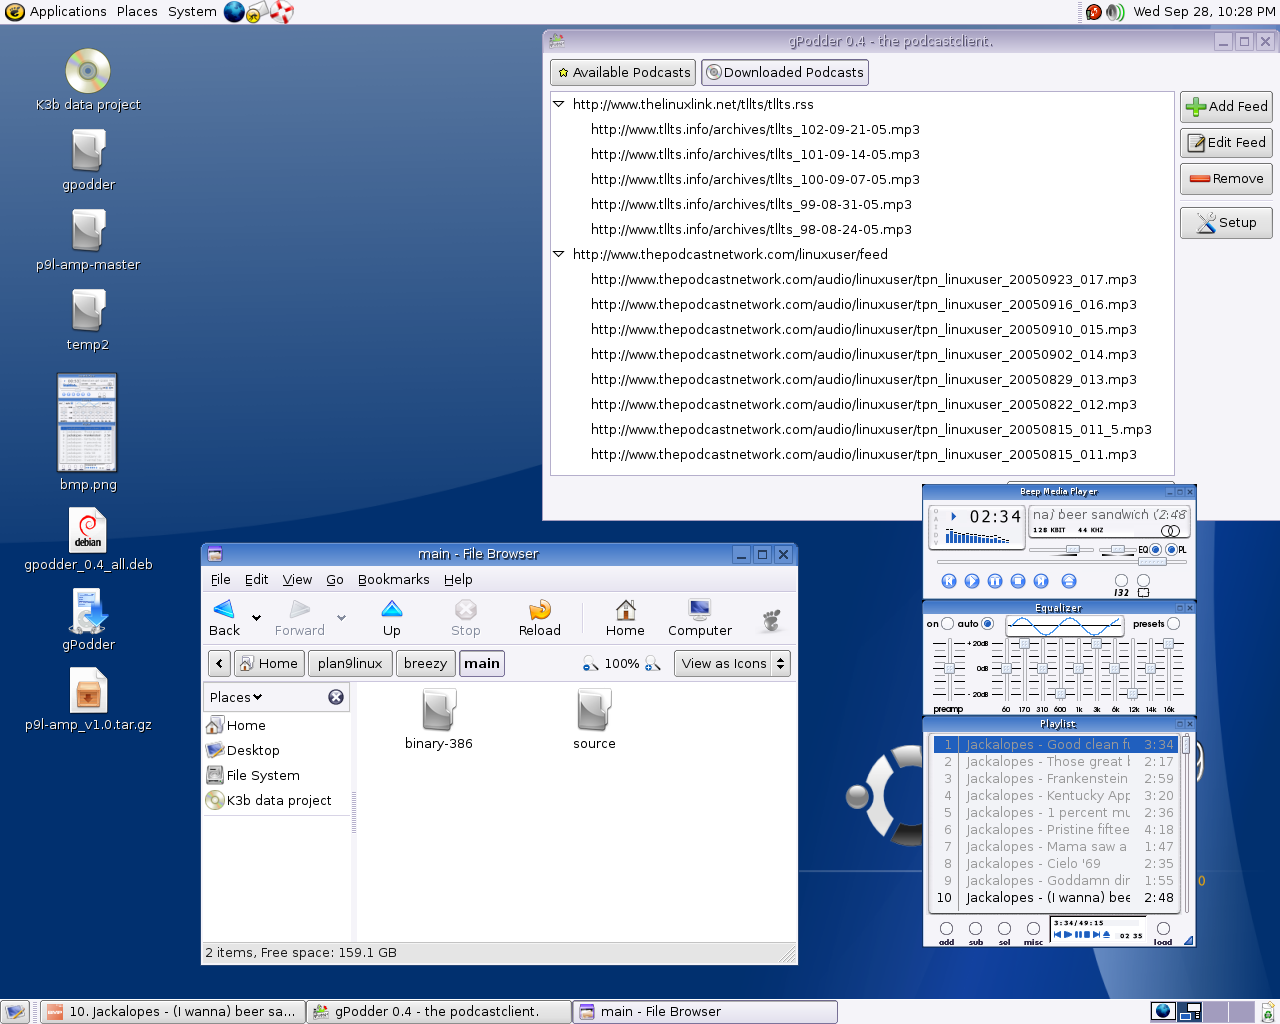The image size is (1280, 1024).
Task: Click show desktop icon in bottom panel
Action: click(15, 1012)
